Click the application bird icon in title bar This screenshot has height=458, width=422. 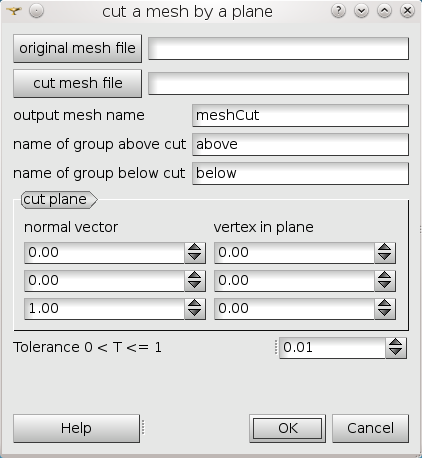[14, 11]
